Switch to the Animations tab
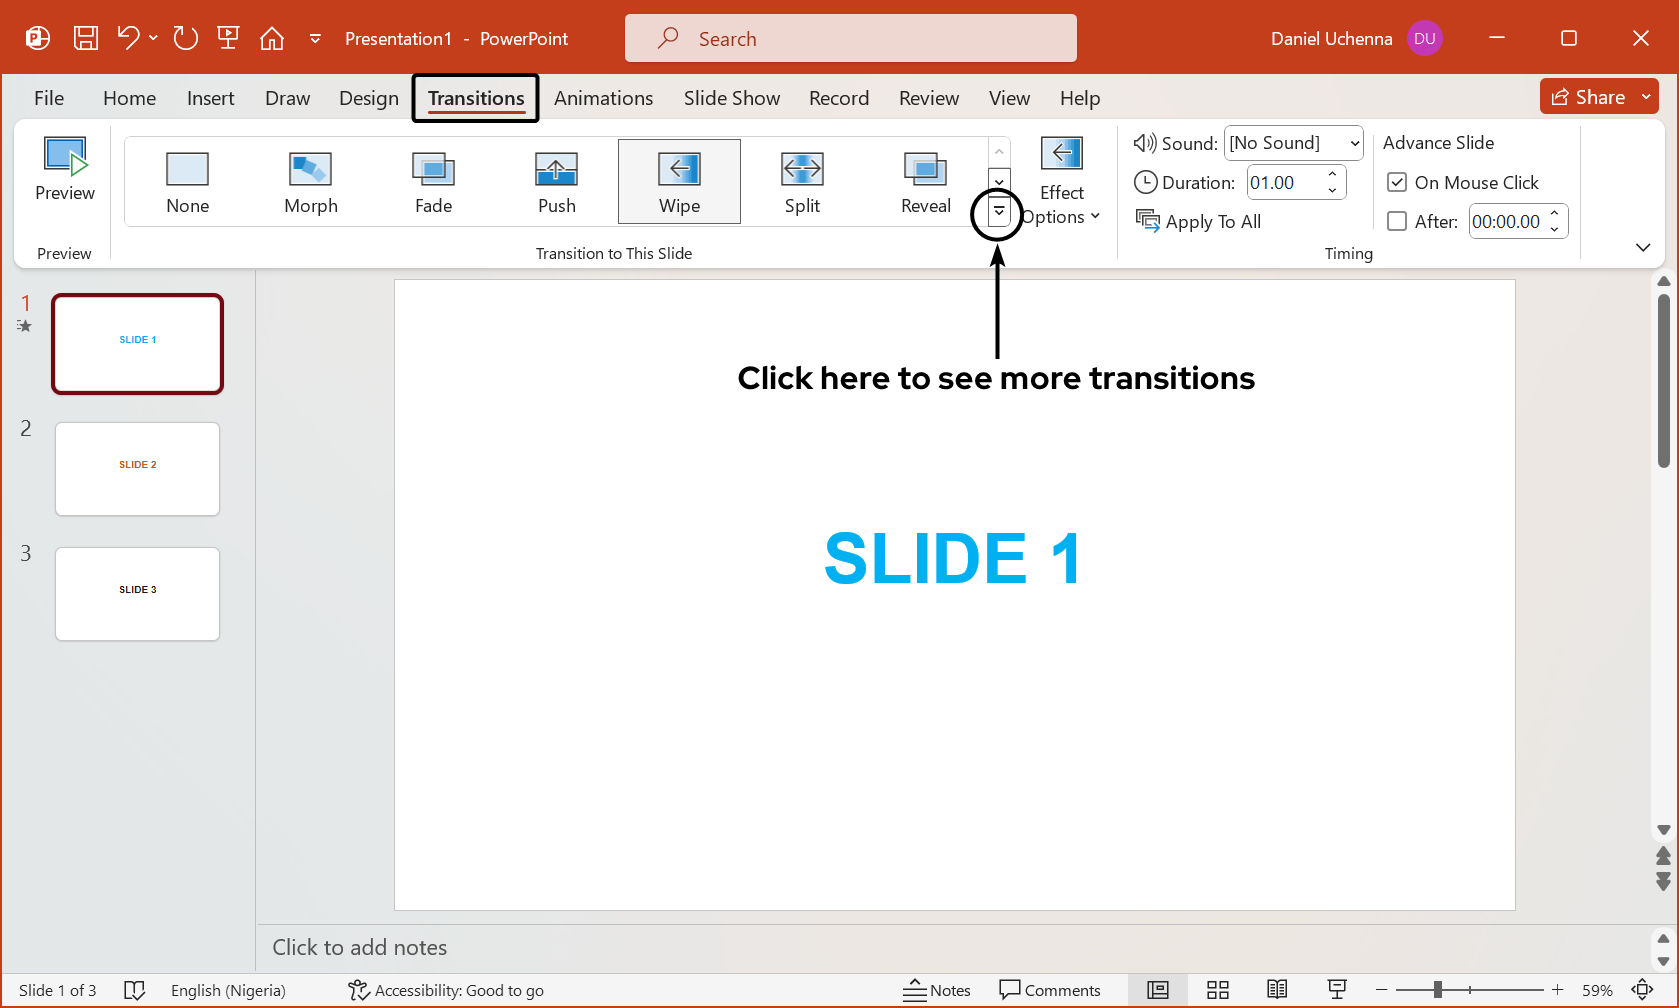 tap(603, 98)
